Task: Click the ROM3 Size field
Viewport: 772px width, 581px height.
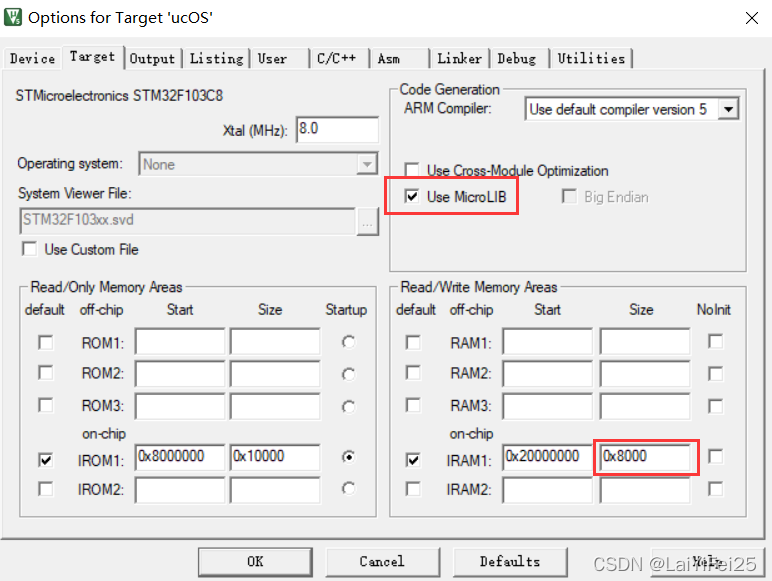Action: click(275, 406)
